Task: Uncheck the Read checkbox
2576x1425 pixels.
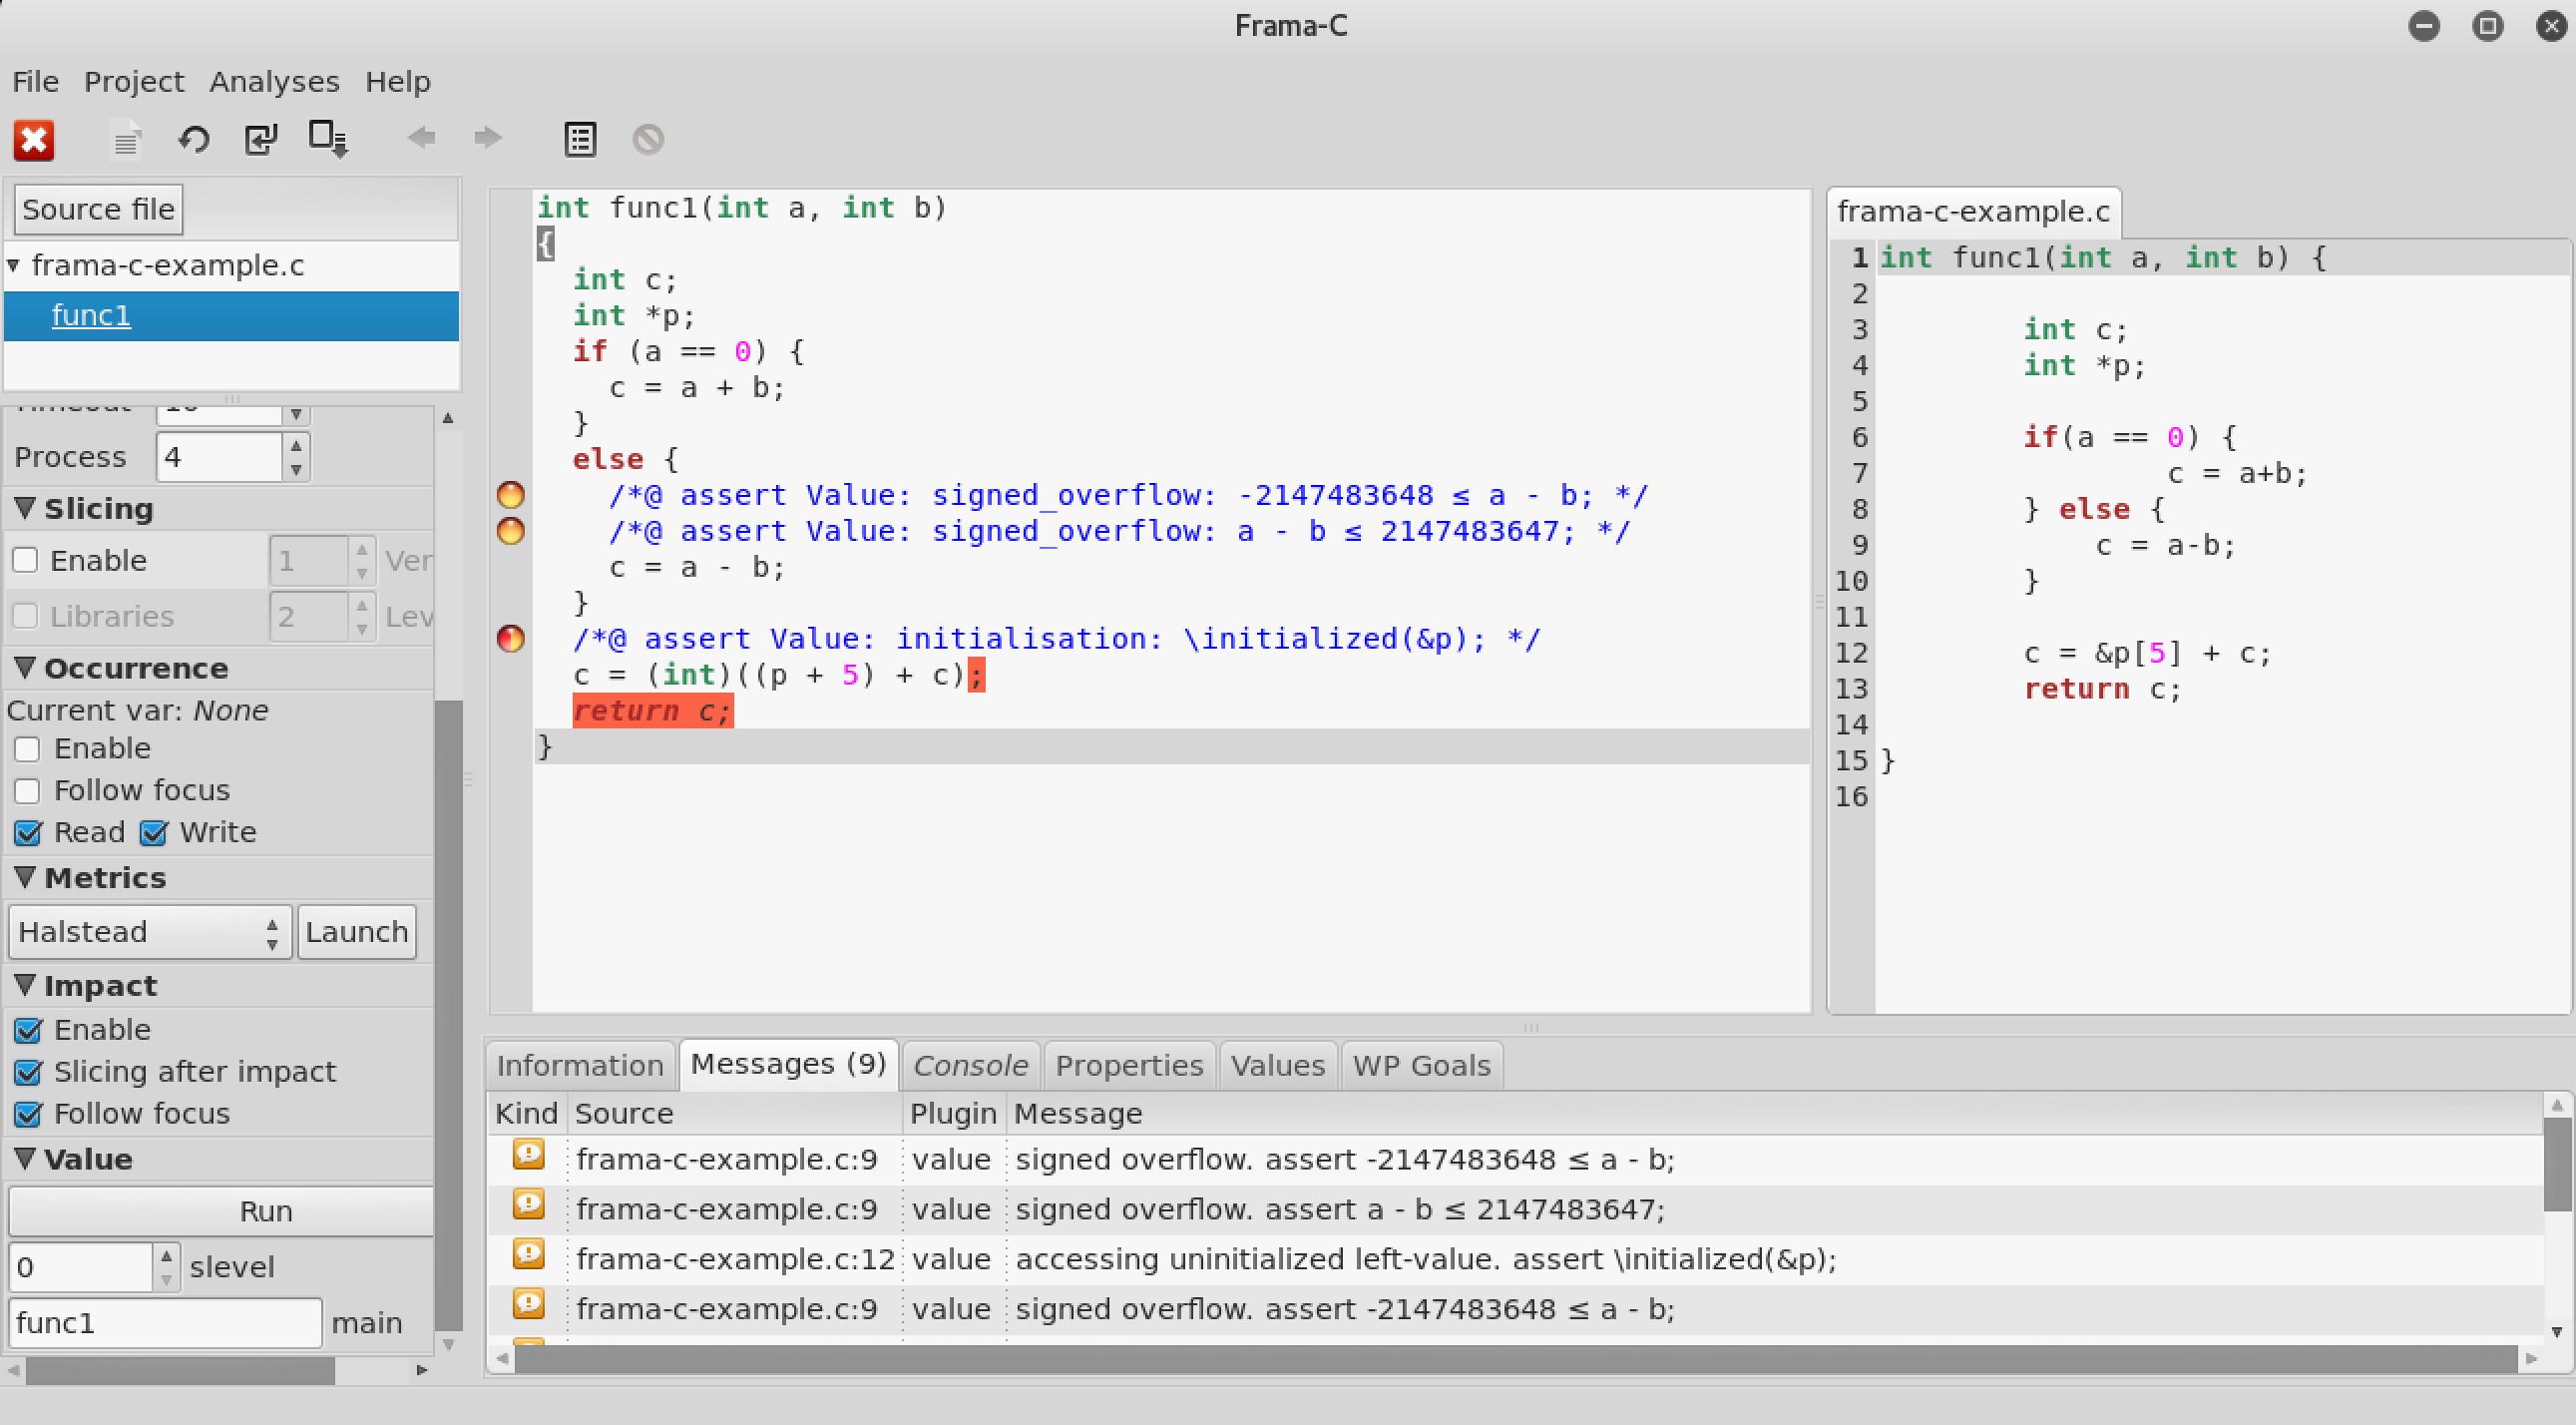Action: 29,833
